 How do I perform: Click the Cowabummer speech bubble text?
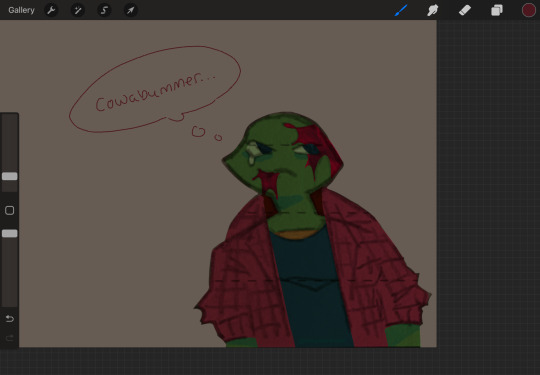[x=156, y=91]
